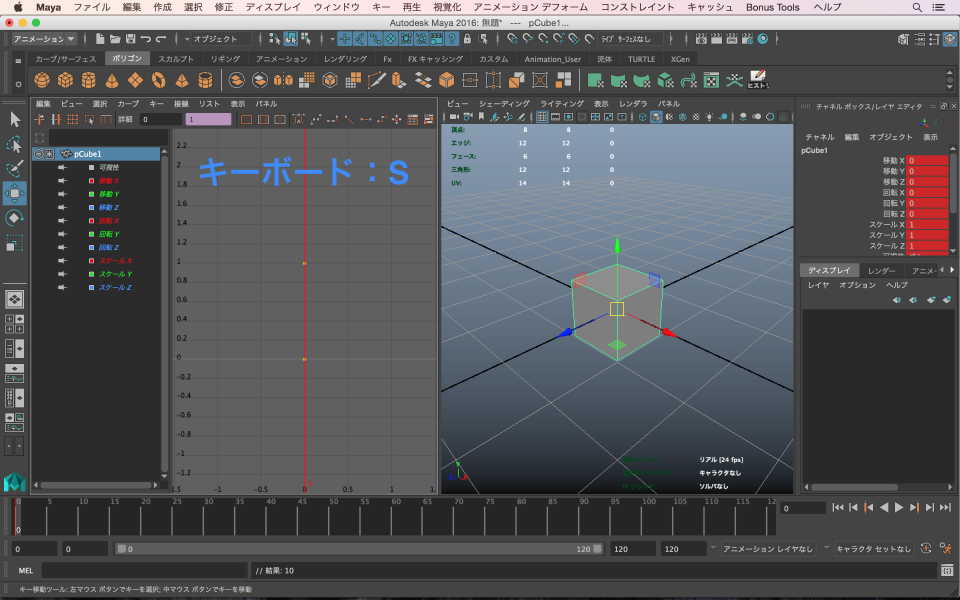Image resolution: width=960 pixels, height=600 pixels.
Task: Open the オブジェクト selection mask dropdown
Action: [219, 39]
